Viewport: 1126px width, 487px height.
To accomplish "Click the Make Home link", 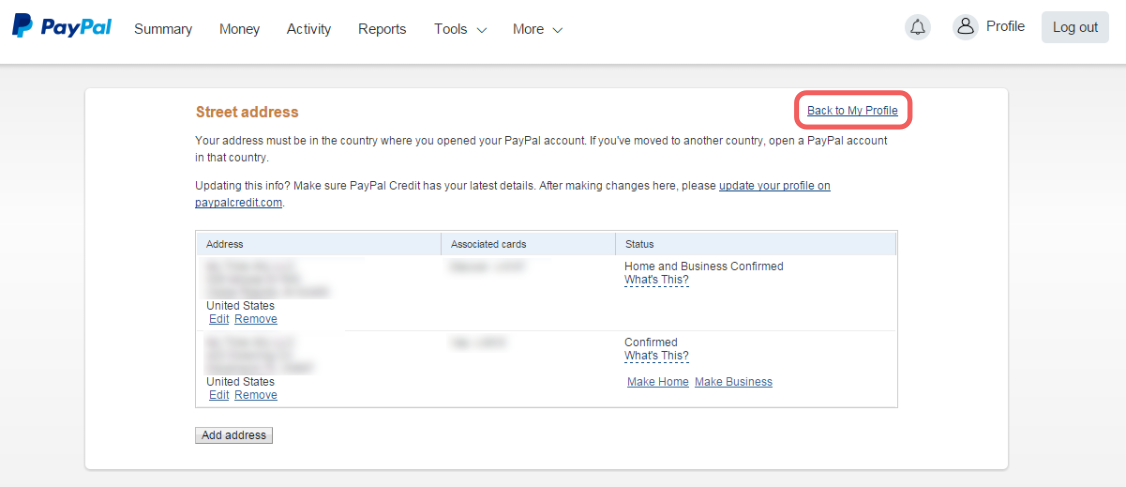I will pos(658,382).
